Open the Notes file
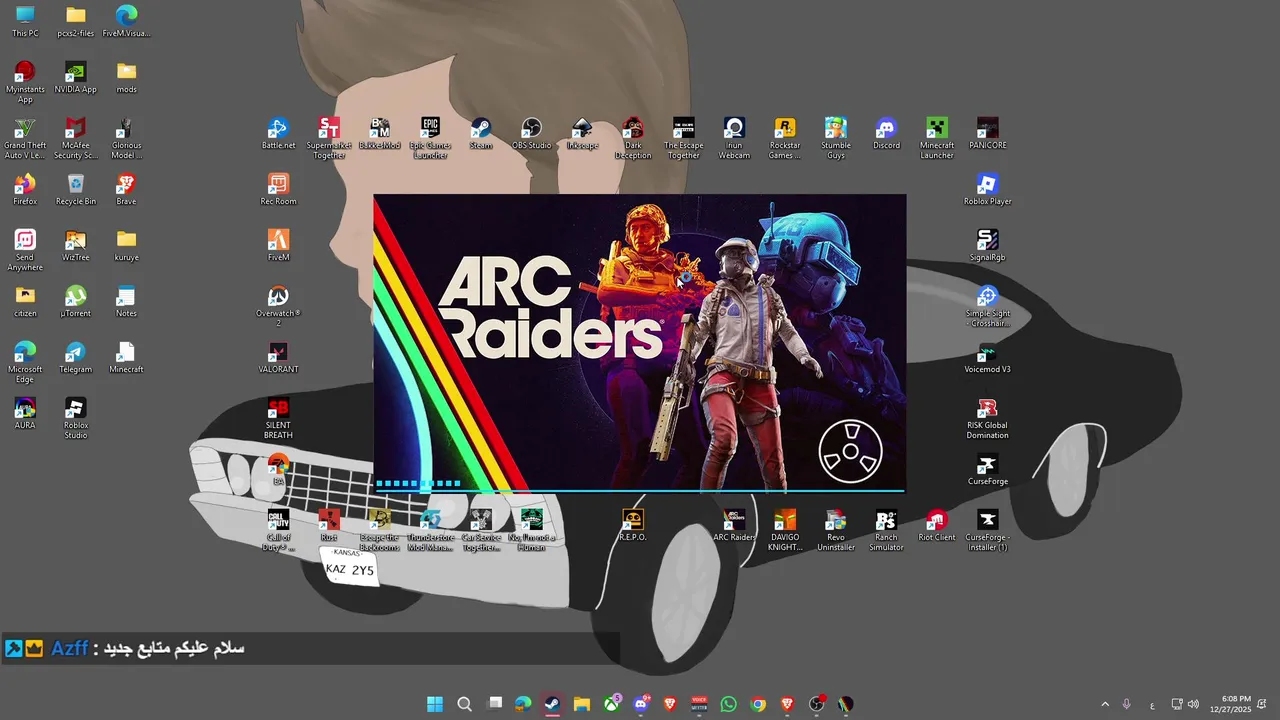This screenshot has width=1280, height=720. pyautogui.click(x=126, y=302)
